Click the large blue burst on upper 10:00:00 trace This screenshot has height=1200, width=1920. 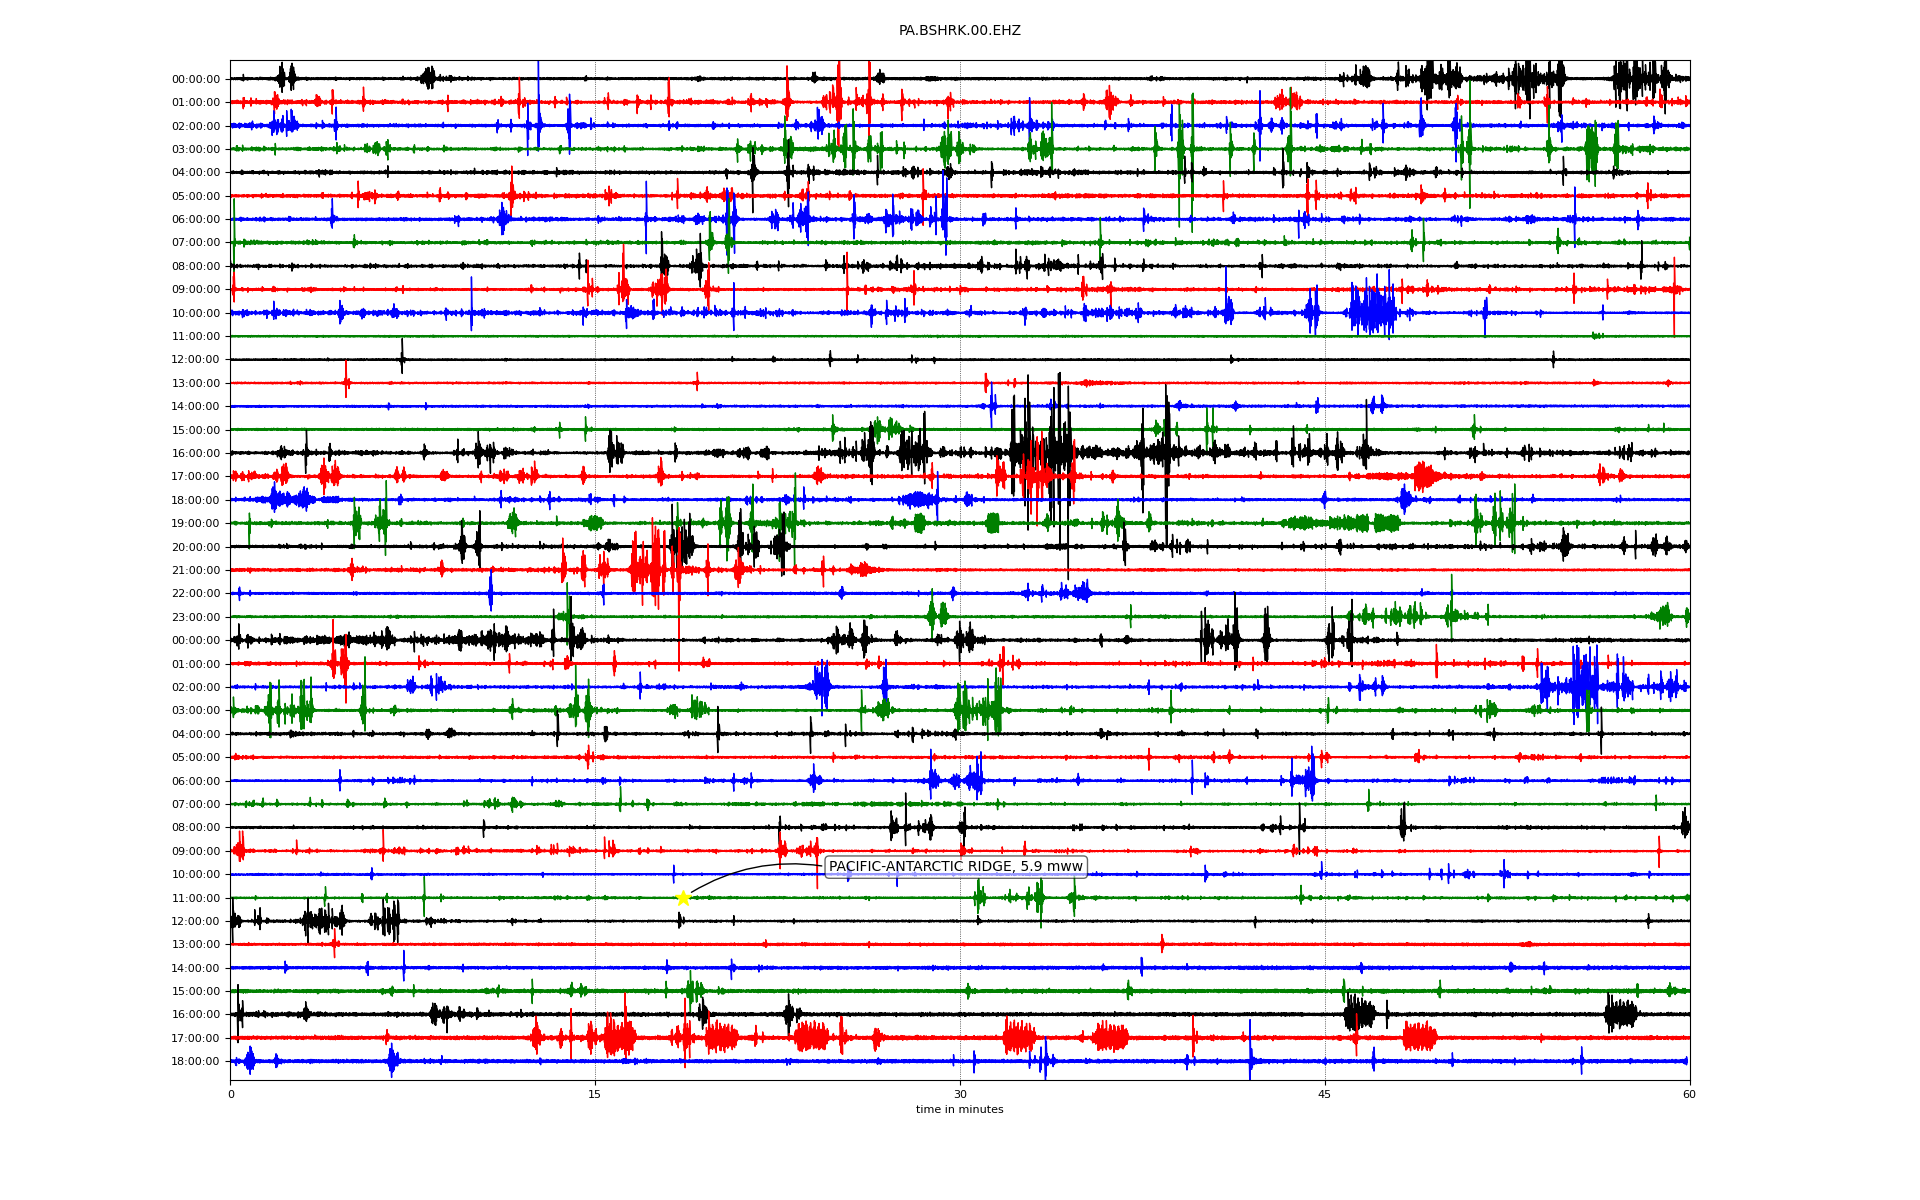pos(1372,312)
